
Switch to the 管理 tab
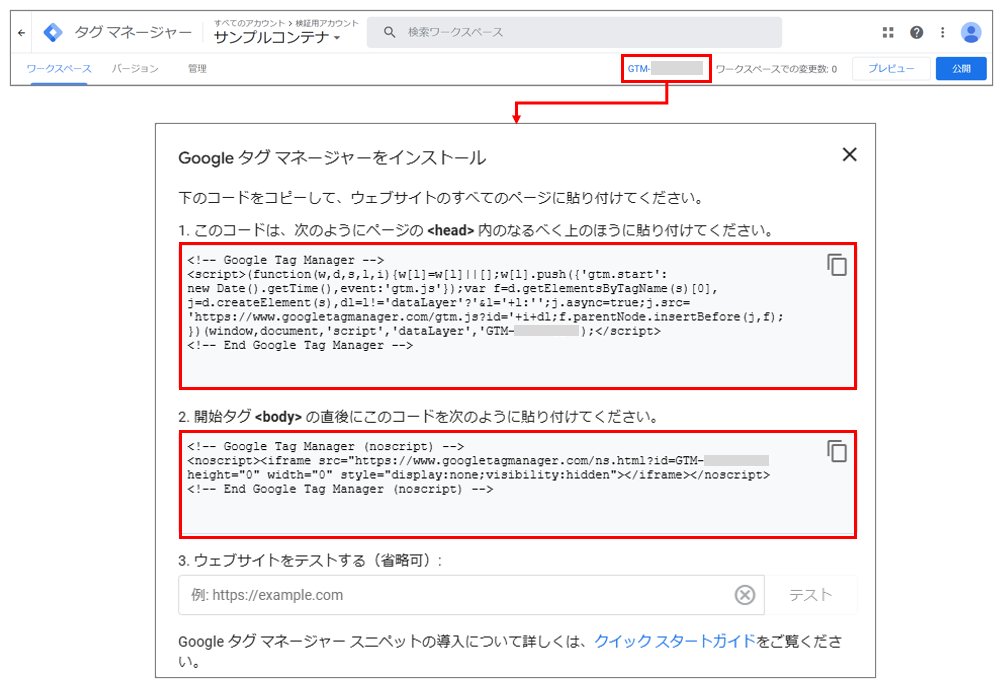coord(197,69)
